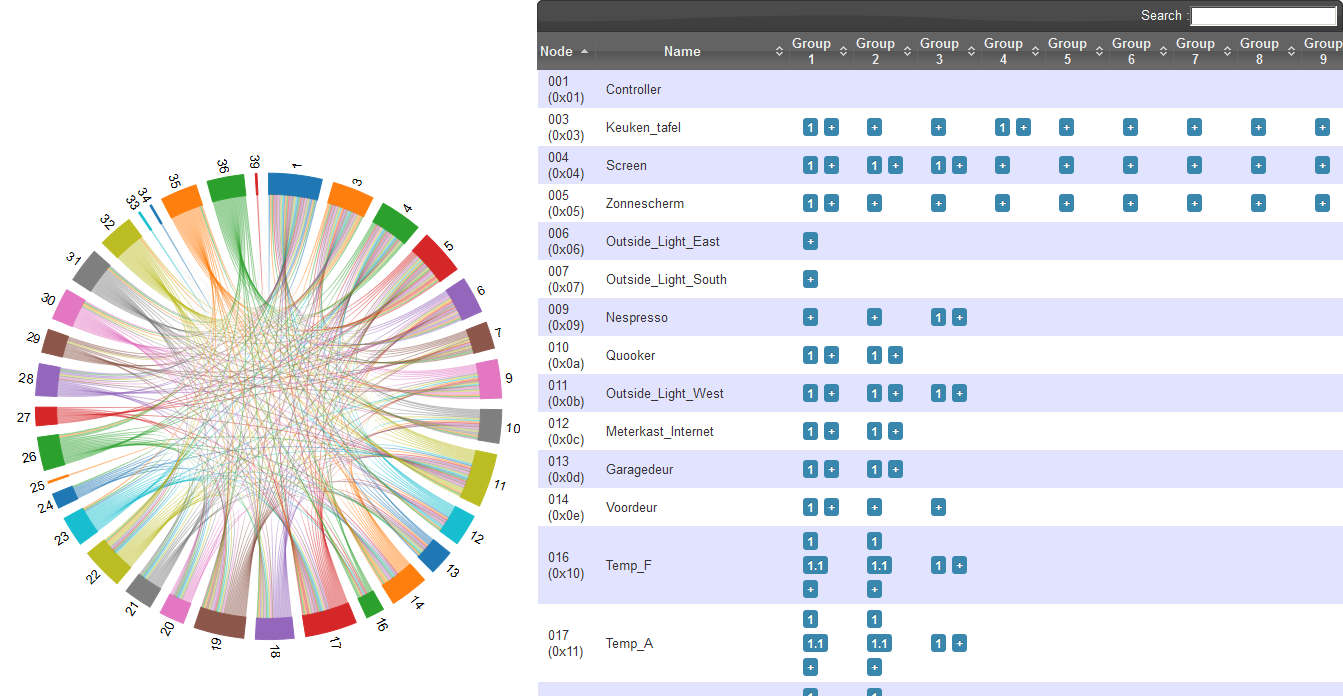Image resolution: width=1343 pixels, height=696 pixels.
Task: Sort table by Group 4 column
Action: point(1010,51)
